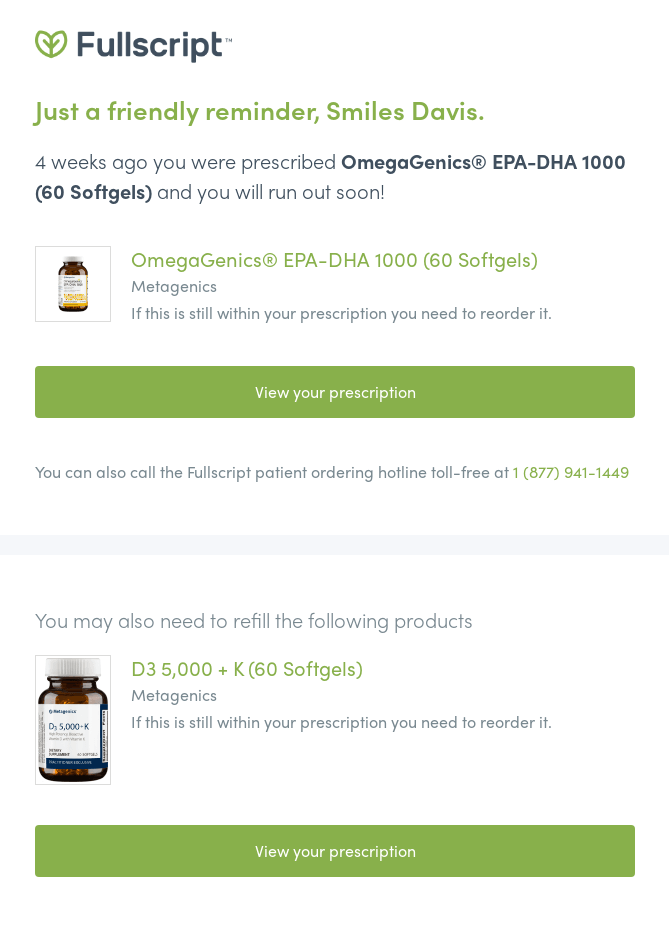This screenshot has height=925, width=669.
Task: Click the 60 Softgels label in the D3 link
Action: (x=305, y=668)
